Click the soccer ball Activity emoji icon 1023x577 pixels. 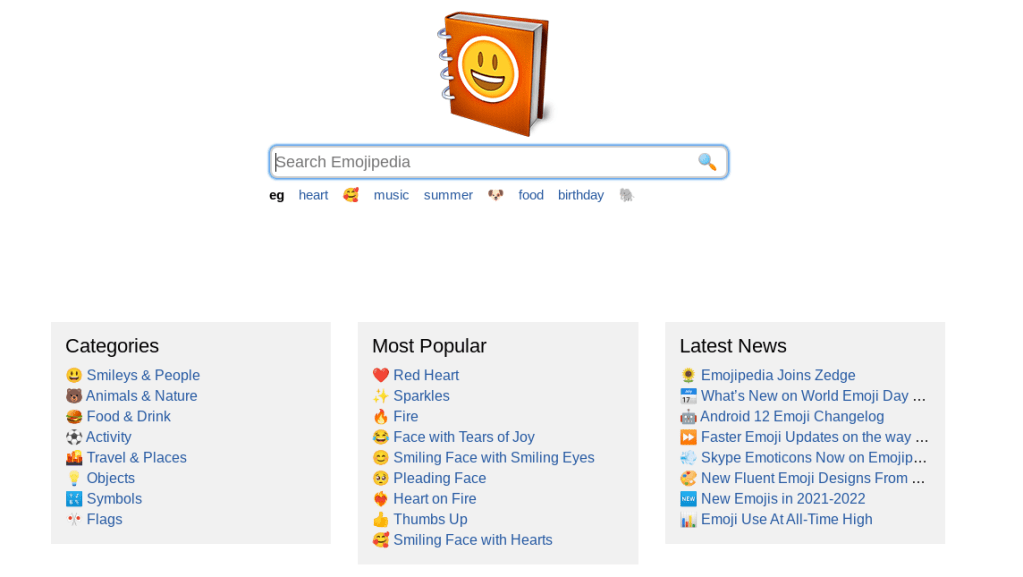[x=74, y=437]
